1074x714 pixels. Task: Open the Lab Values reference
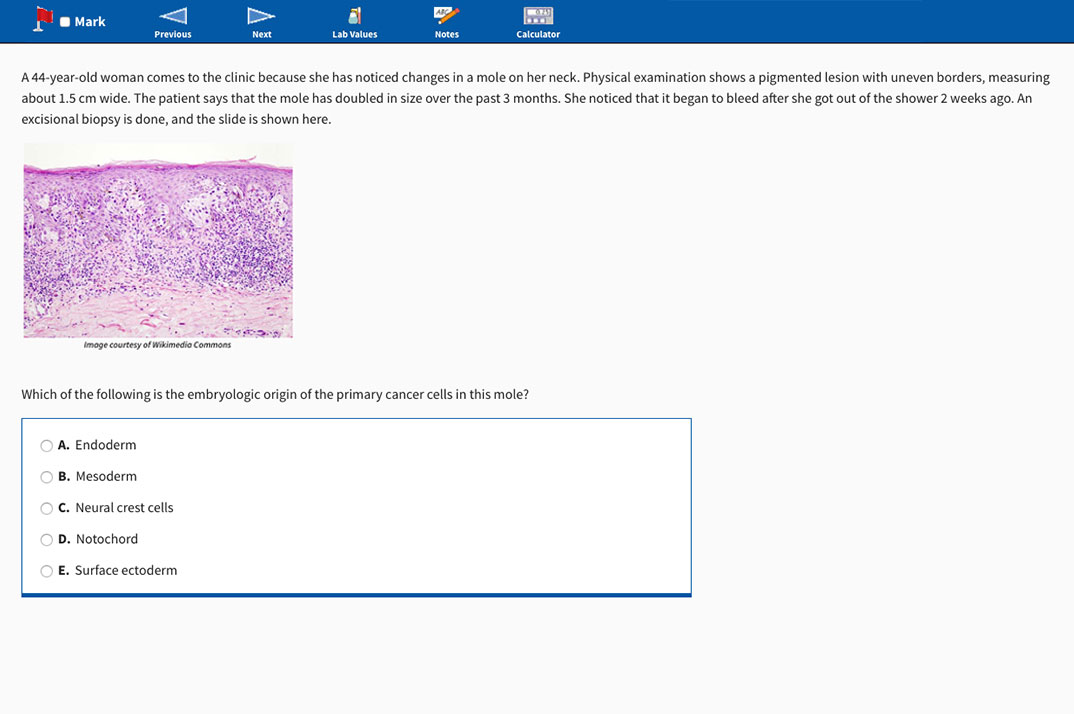tap(355, 23)
